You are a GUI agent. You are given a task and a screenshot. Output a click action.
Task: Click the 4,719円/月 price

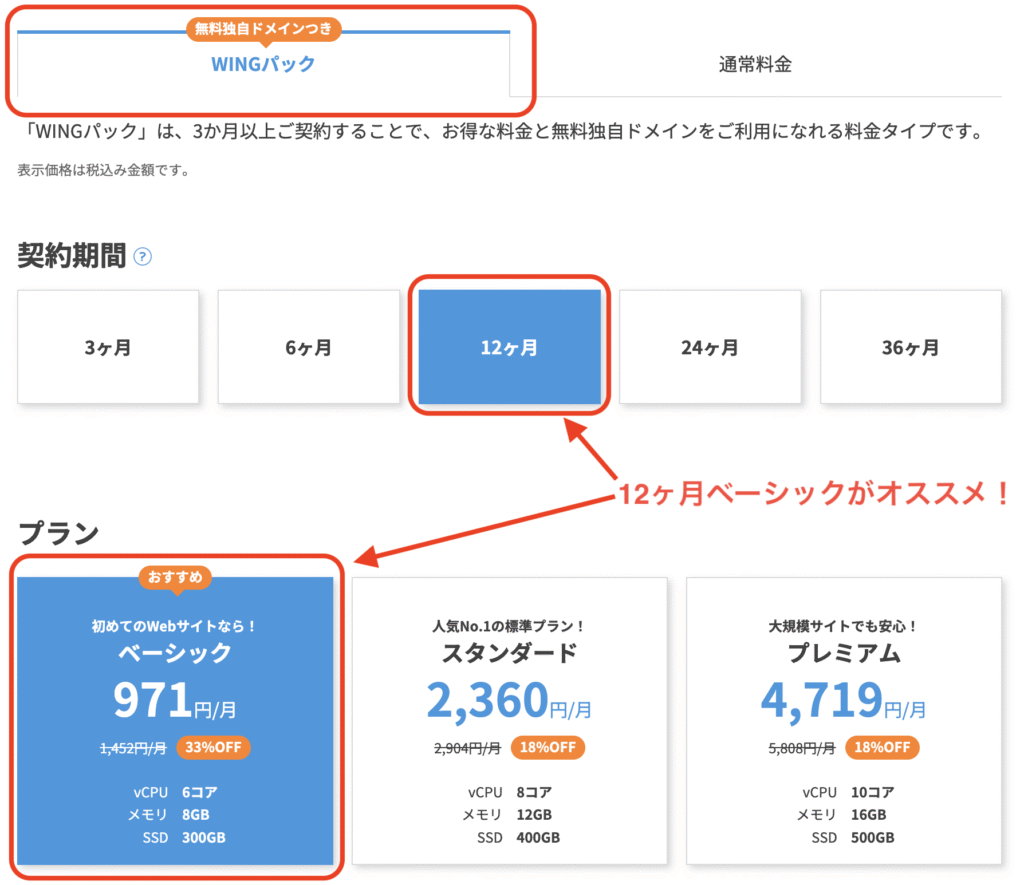pyautogui.click(x=844, y=701)
